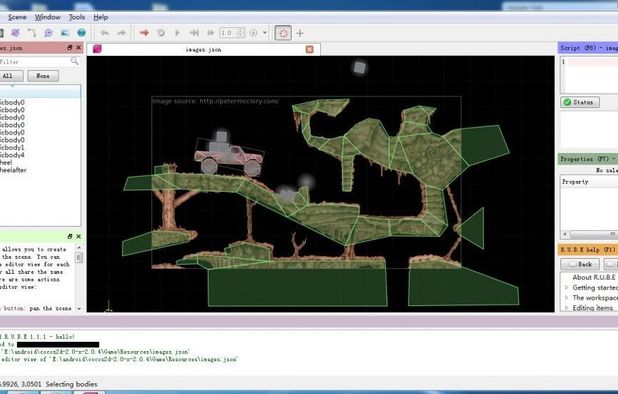The image size is (618, 394).
Task: Click the red arrow run button
Action: [x=144, y=33]
